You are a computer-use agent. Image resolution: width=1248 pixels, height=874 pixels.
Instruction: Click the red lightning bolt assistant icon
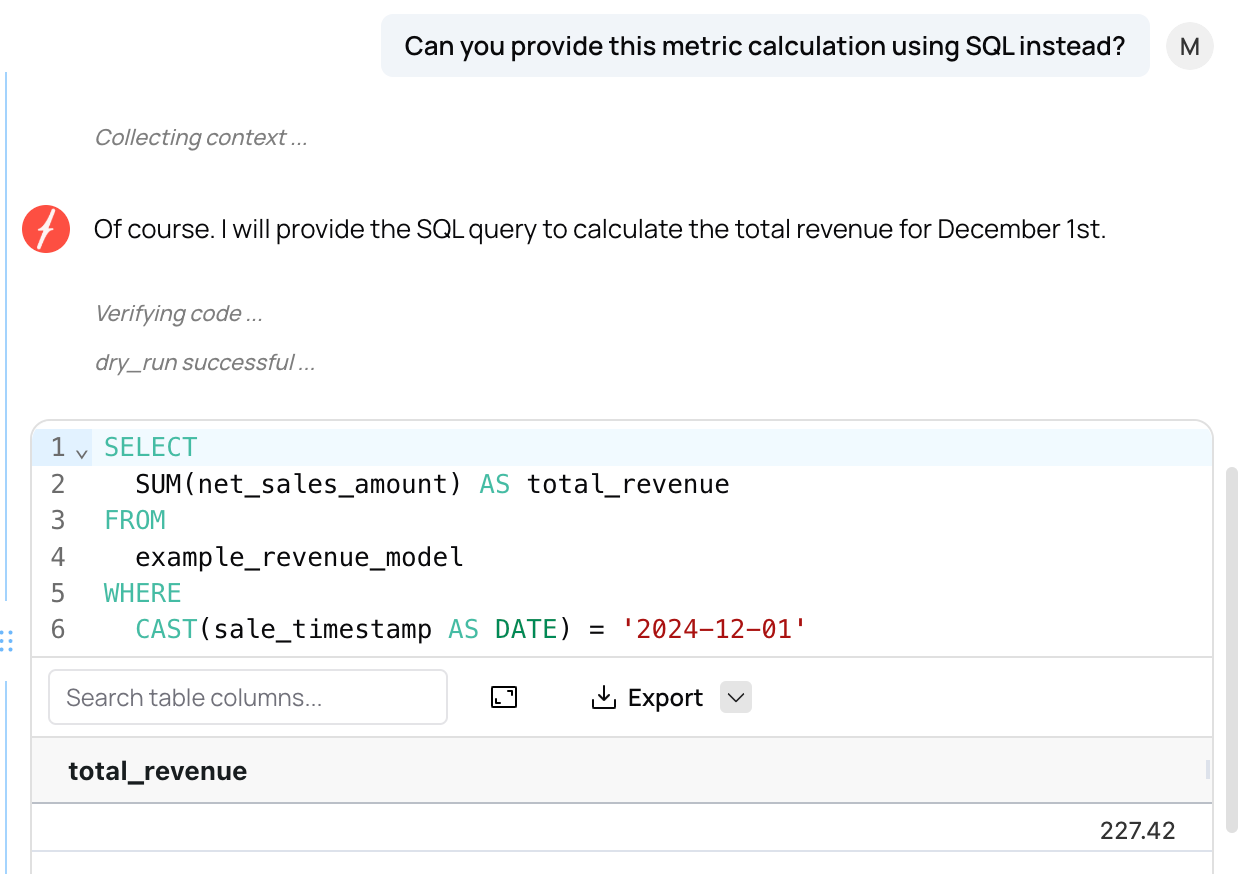point(46,229)
